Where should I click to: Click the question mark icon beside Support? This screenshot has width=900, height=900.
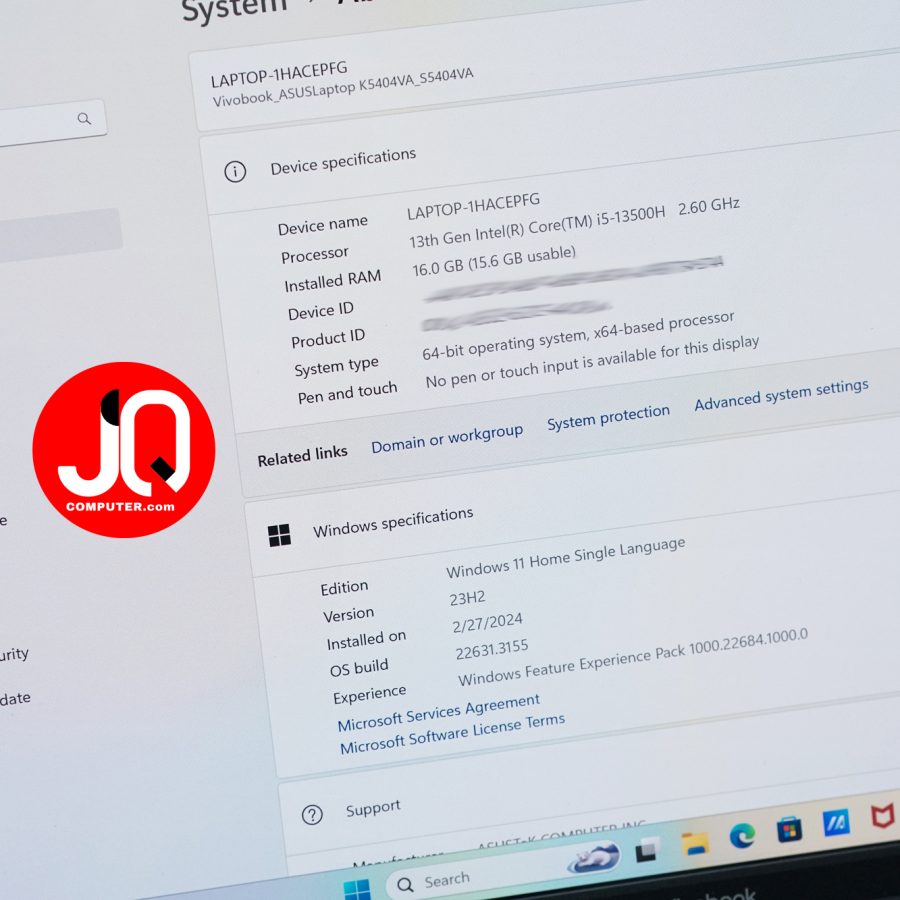point(312,814)
